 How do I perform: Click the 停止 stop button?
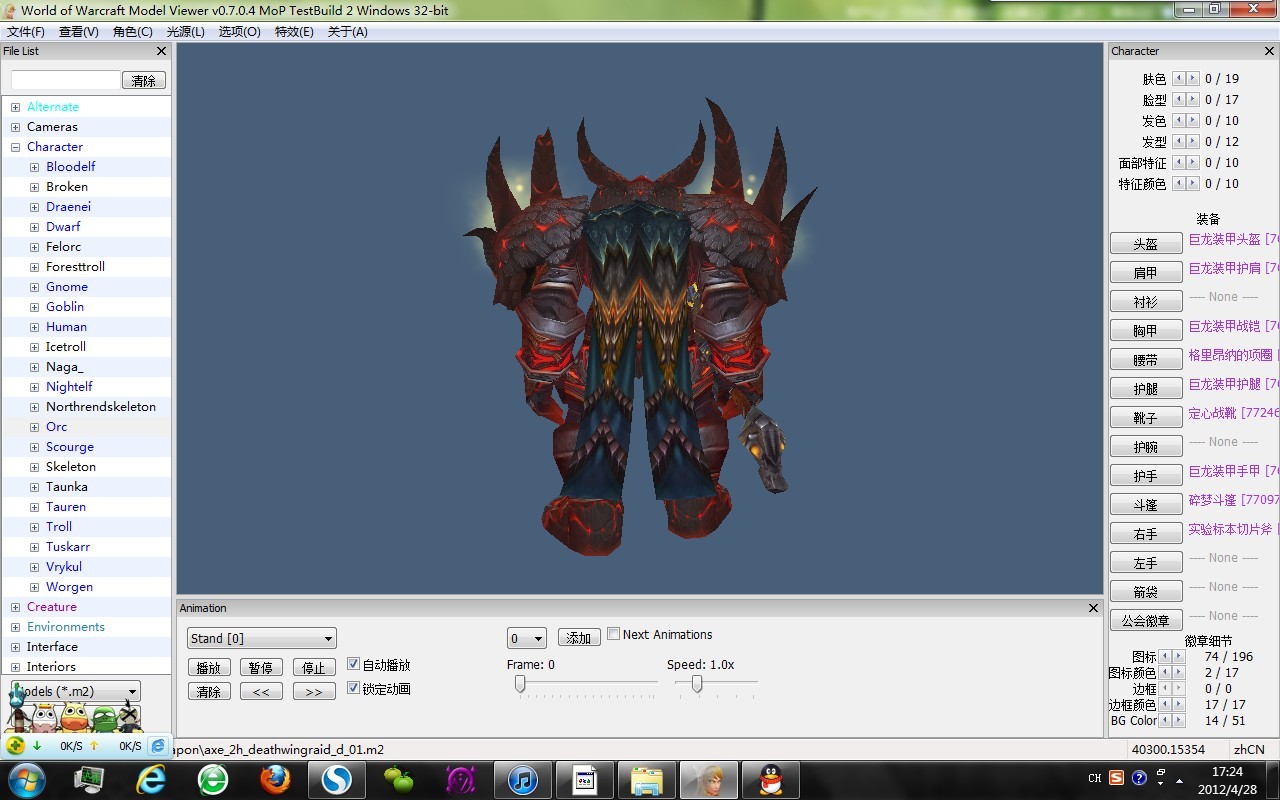(314, 667)
